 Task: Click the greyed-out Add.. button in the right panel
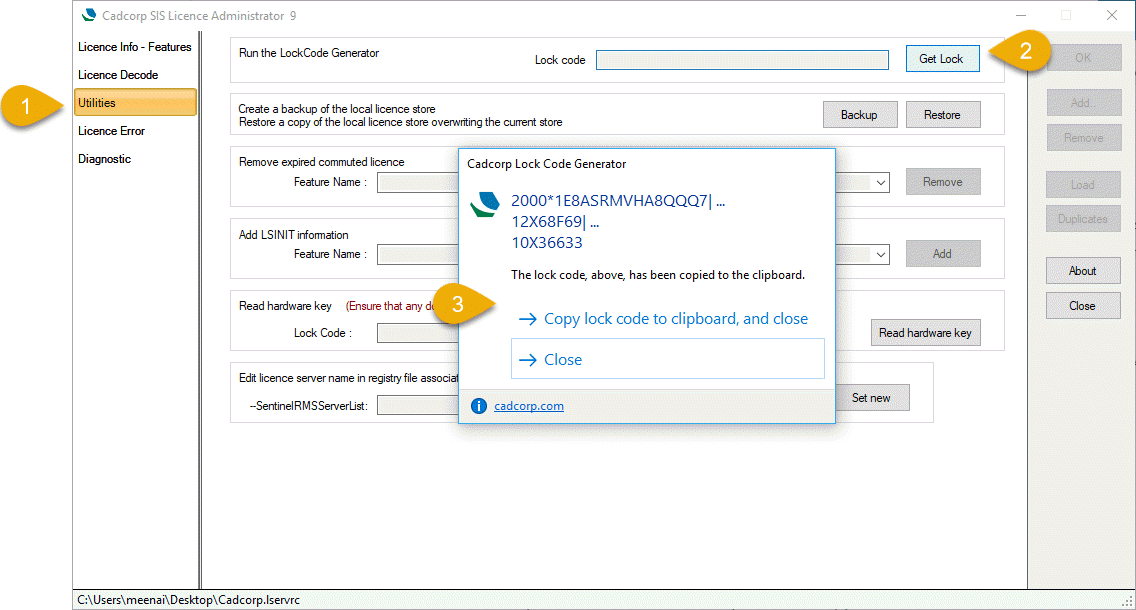(1083, 103)
